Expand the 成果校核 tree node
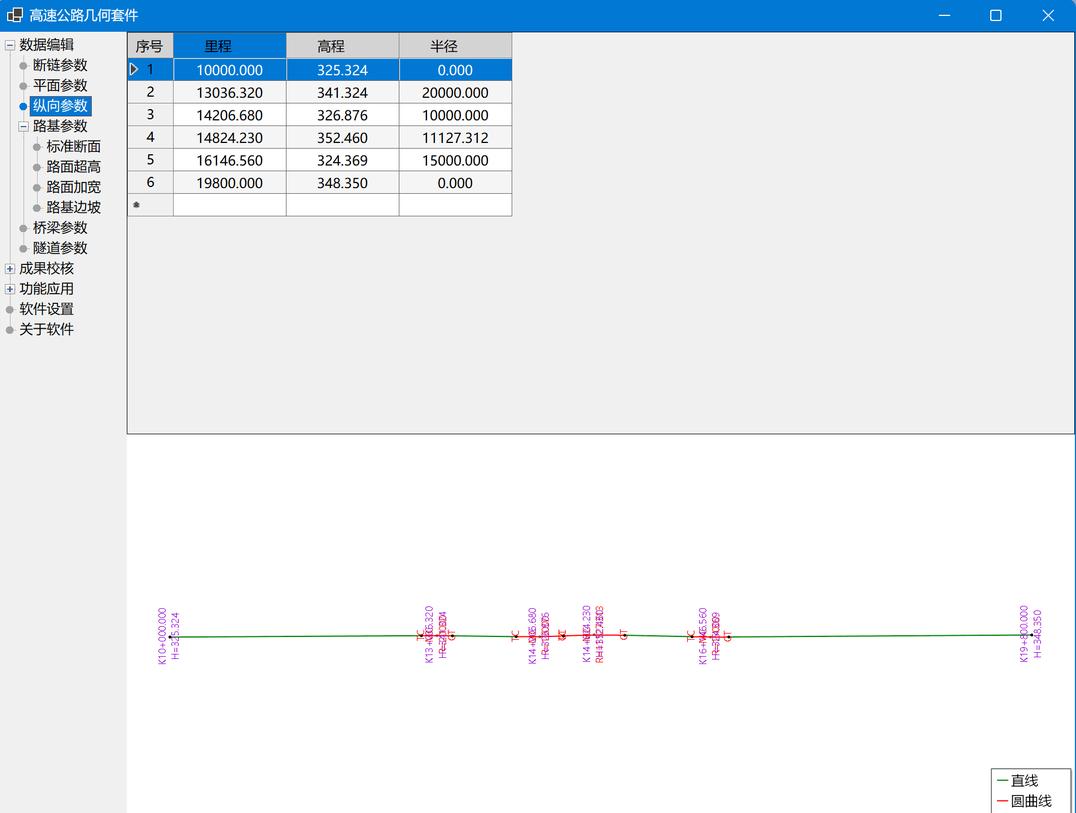 tap(10, 269)
